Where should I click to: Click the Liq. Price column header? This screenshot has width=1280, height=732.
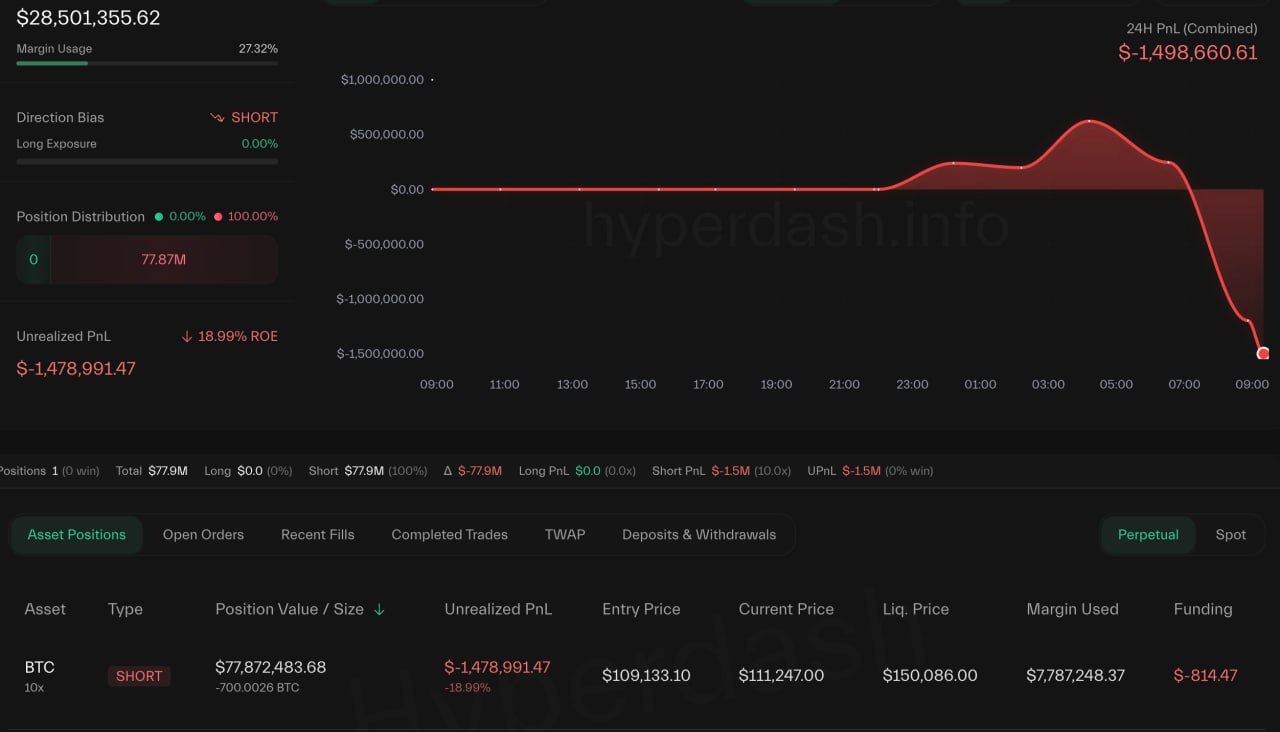(x=915, y=609)
